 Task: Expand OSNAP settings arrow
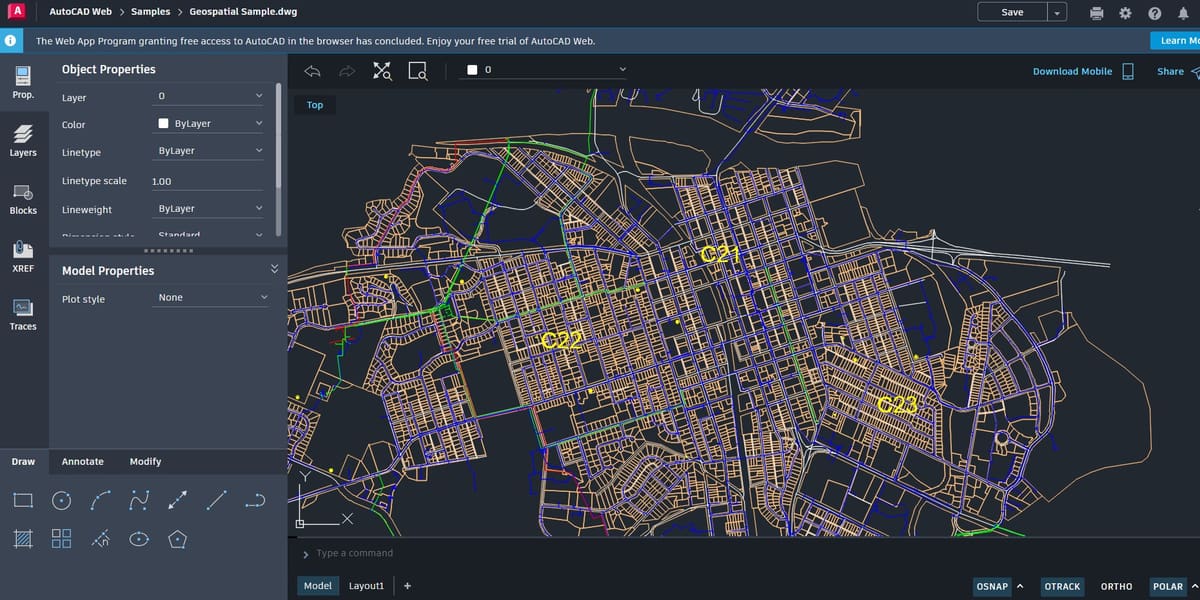coord(1020,586)
